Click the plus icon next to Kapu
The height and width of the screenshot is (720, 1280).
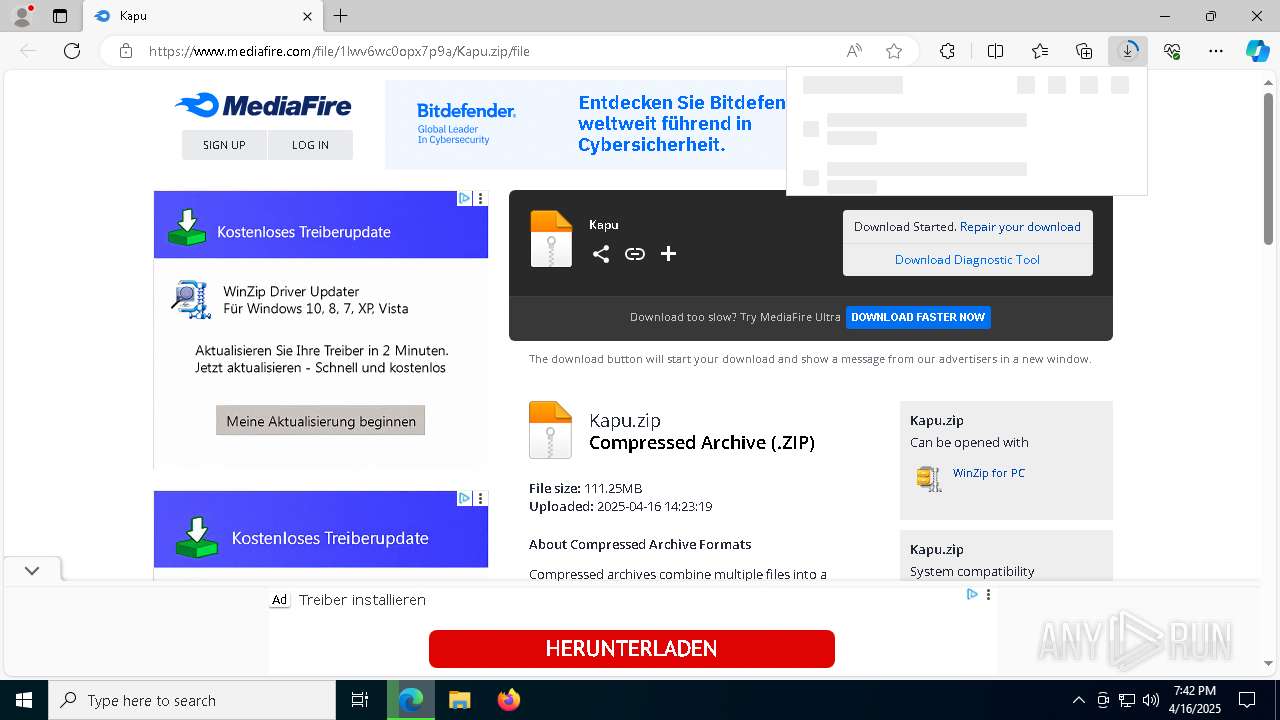click(x=669, y=254)
